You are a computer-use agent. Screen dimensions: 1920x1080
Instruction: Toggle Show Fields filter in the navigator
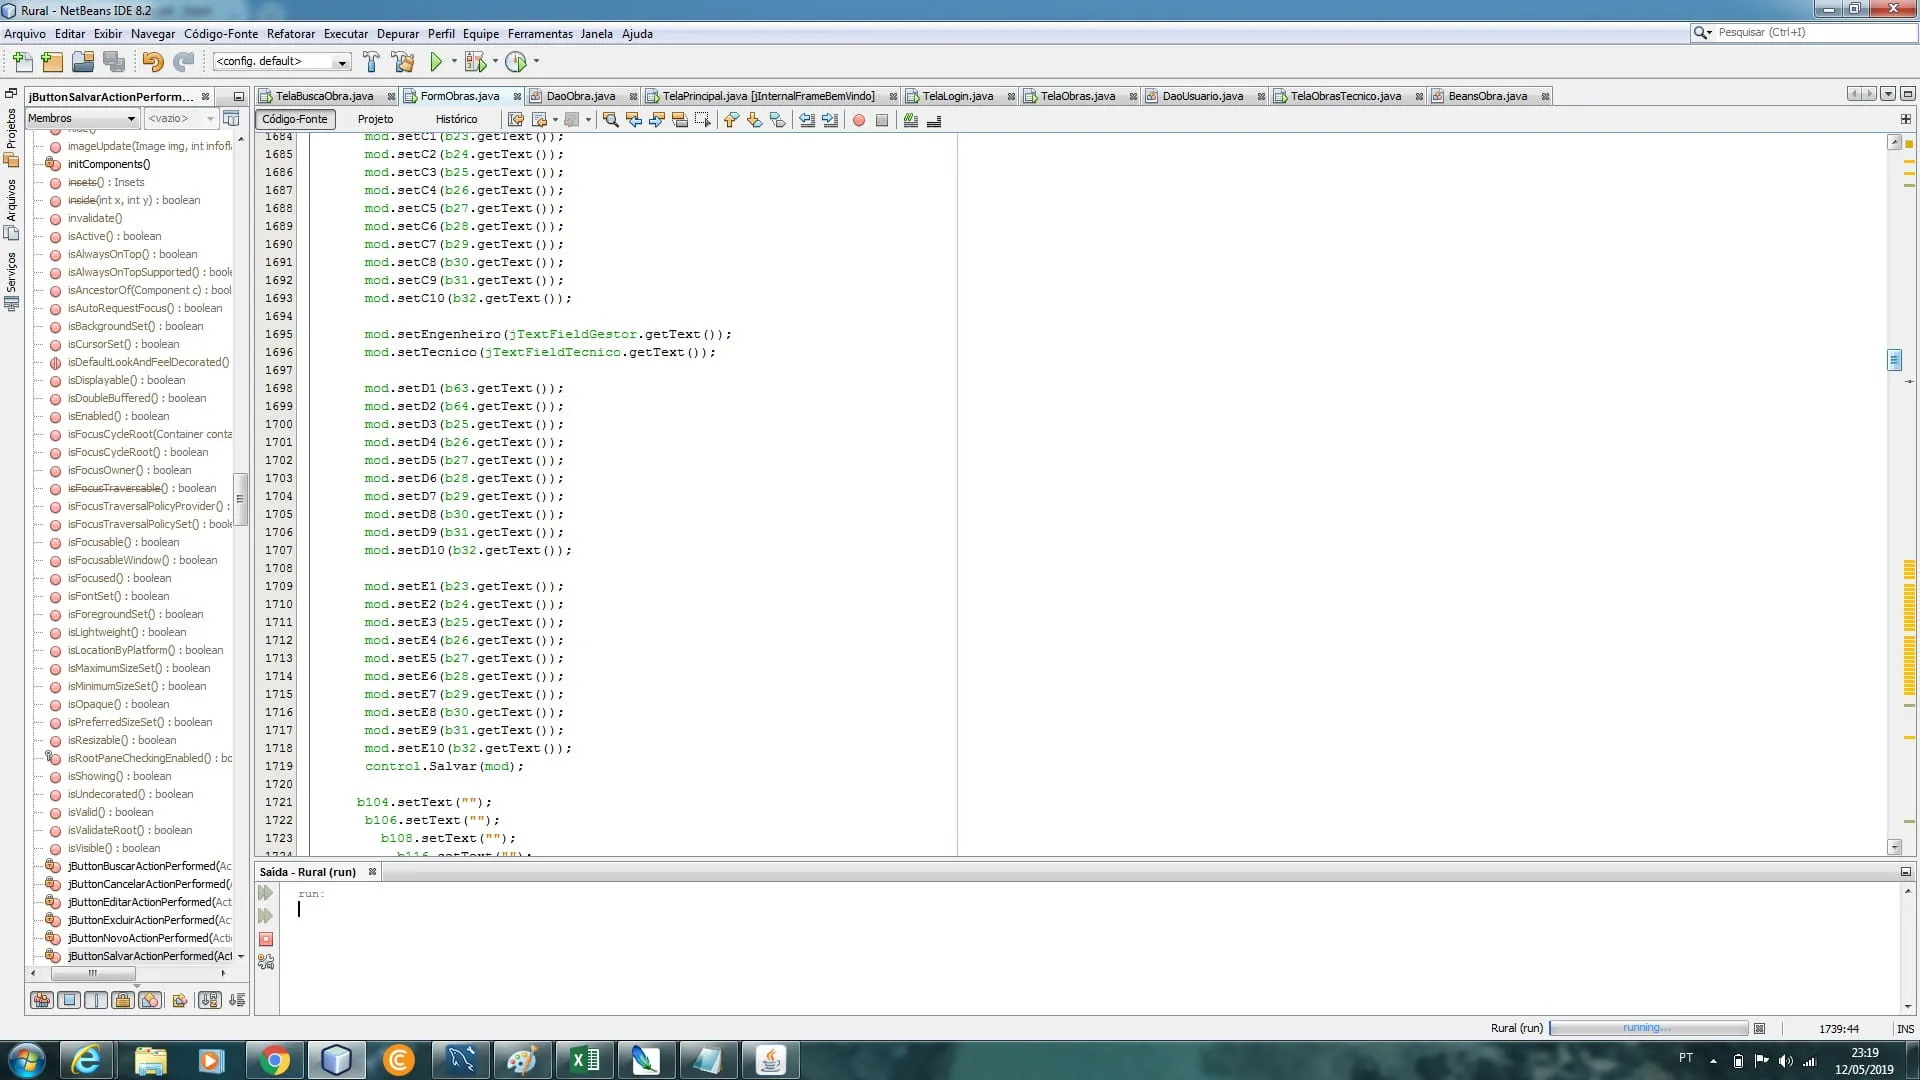click(69, 1000)
